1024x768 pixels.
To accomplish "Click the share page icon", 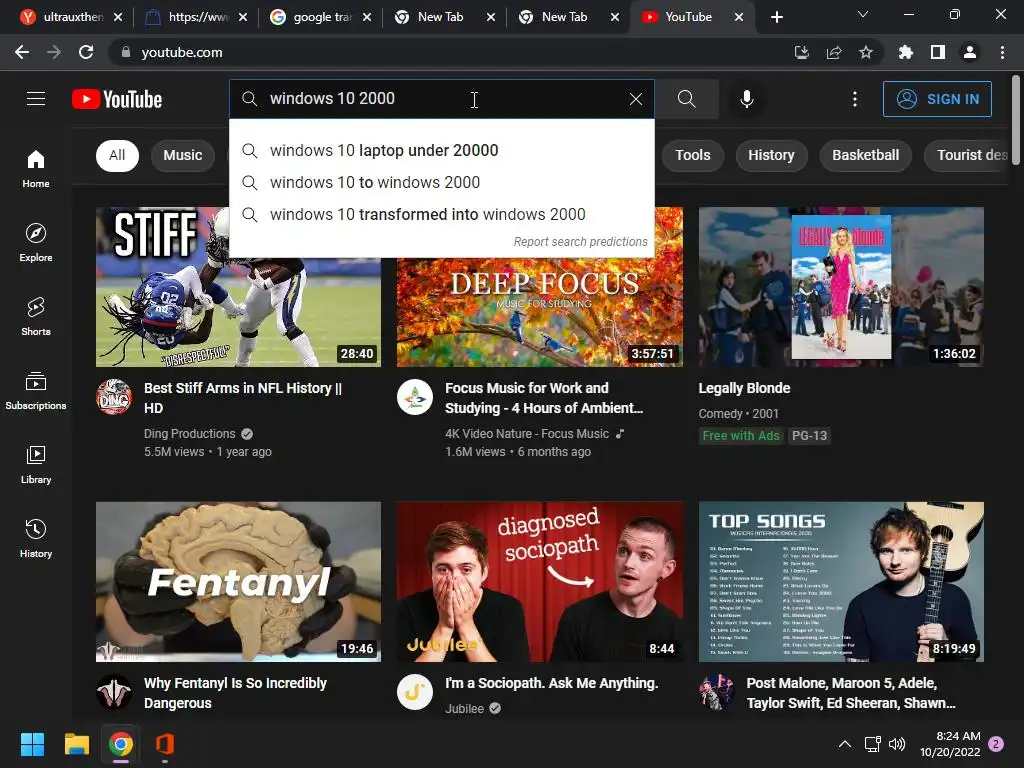I will (x=834, y=52).
